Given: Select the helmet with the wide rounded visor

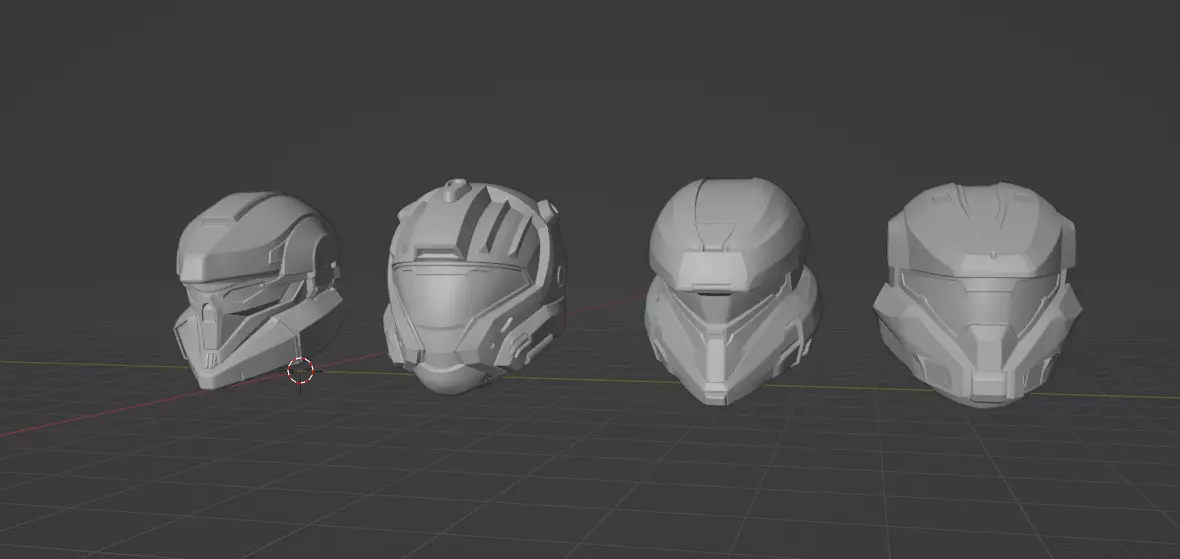Looking at the screenshot, I should [474, 287].
